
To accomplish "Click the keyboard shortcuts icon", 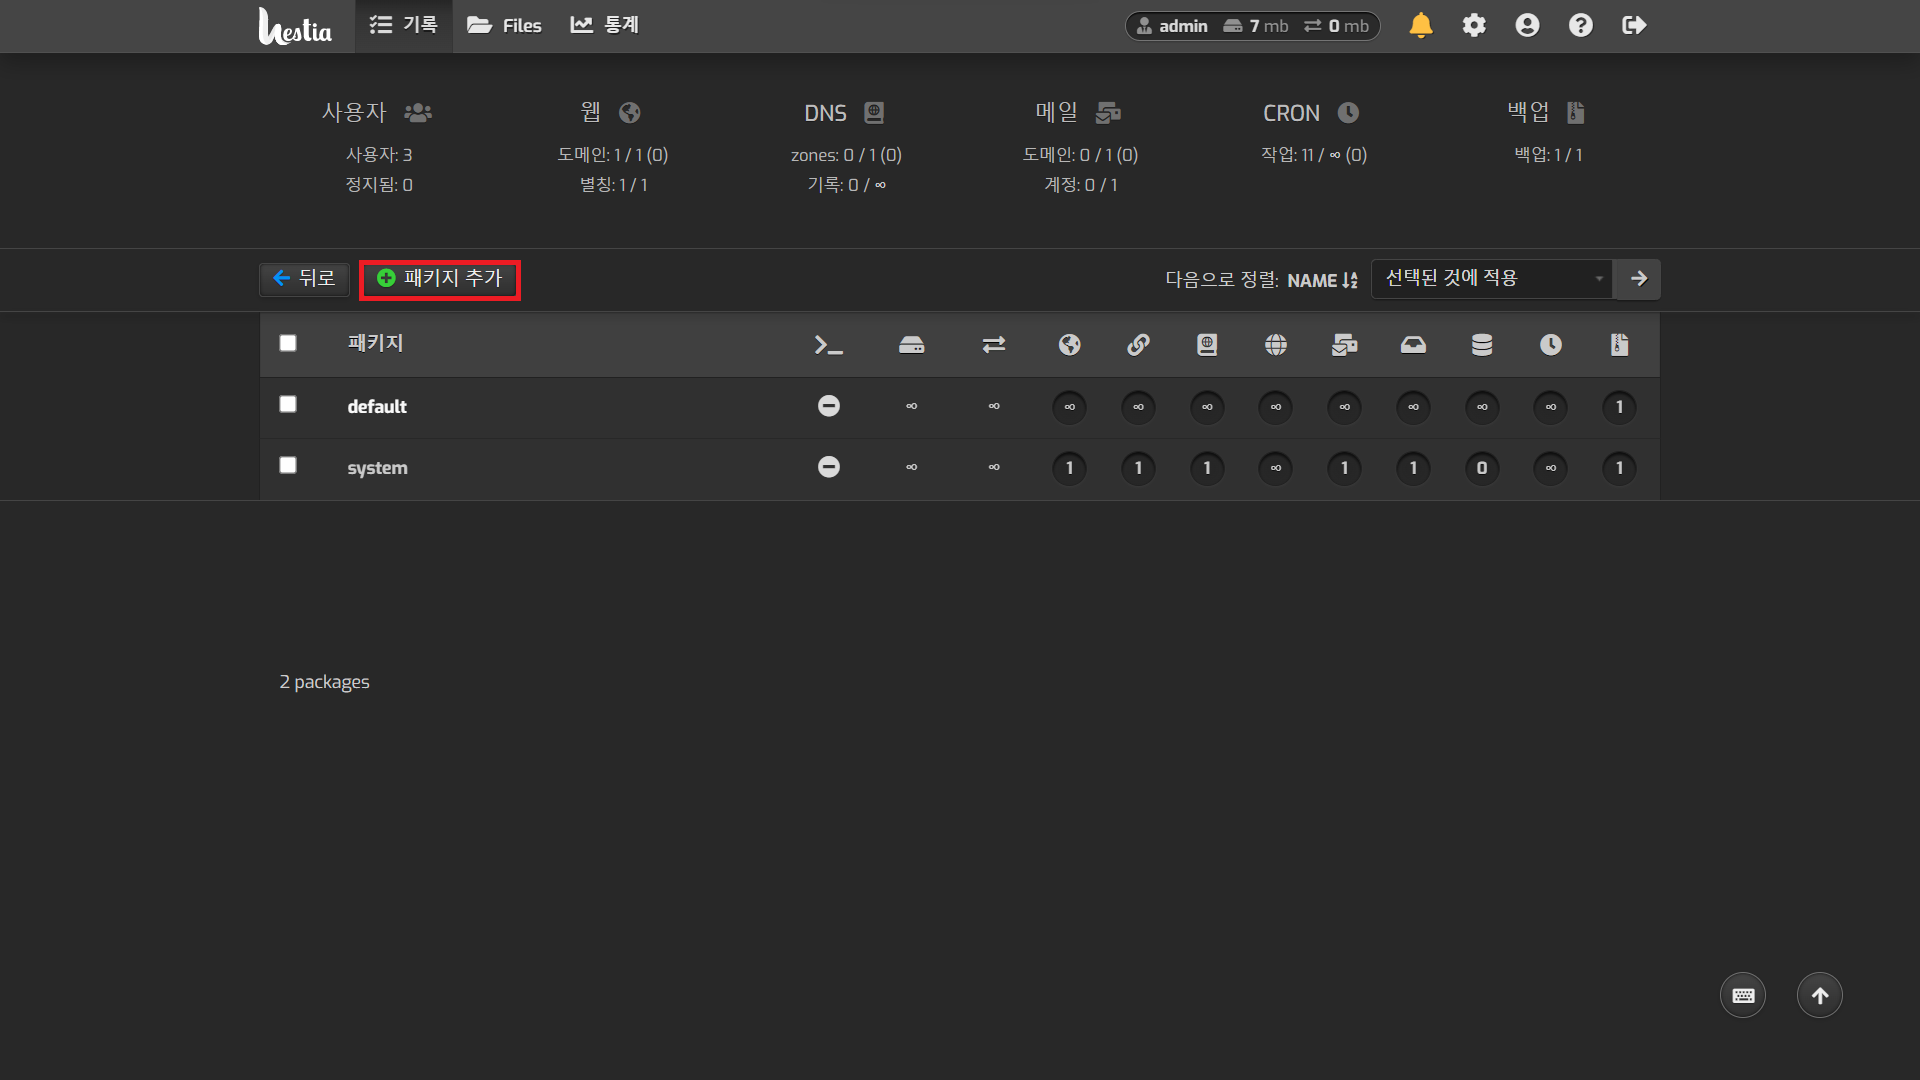I will tap(1743, 995).
